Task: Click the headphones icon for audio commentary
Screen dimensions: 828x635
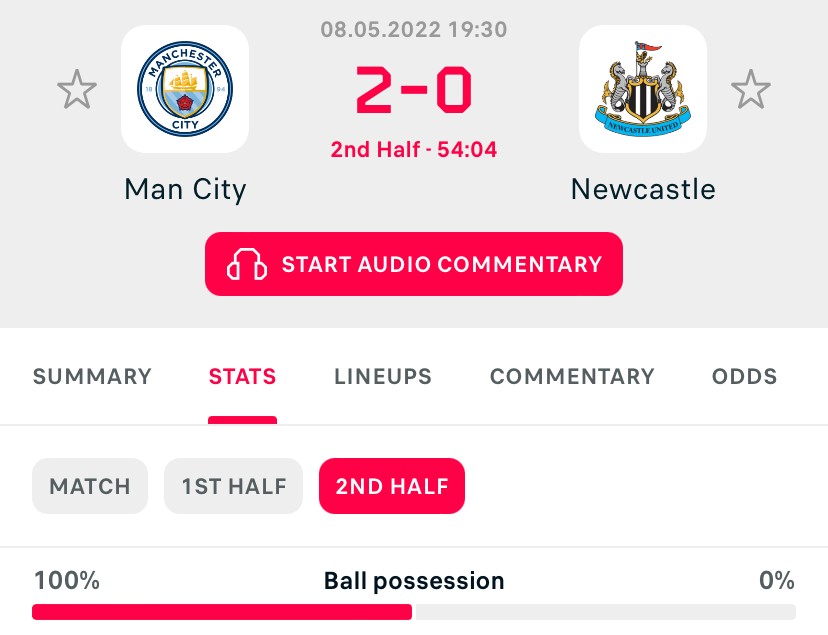Action: click(x=248, y=264)
